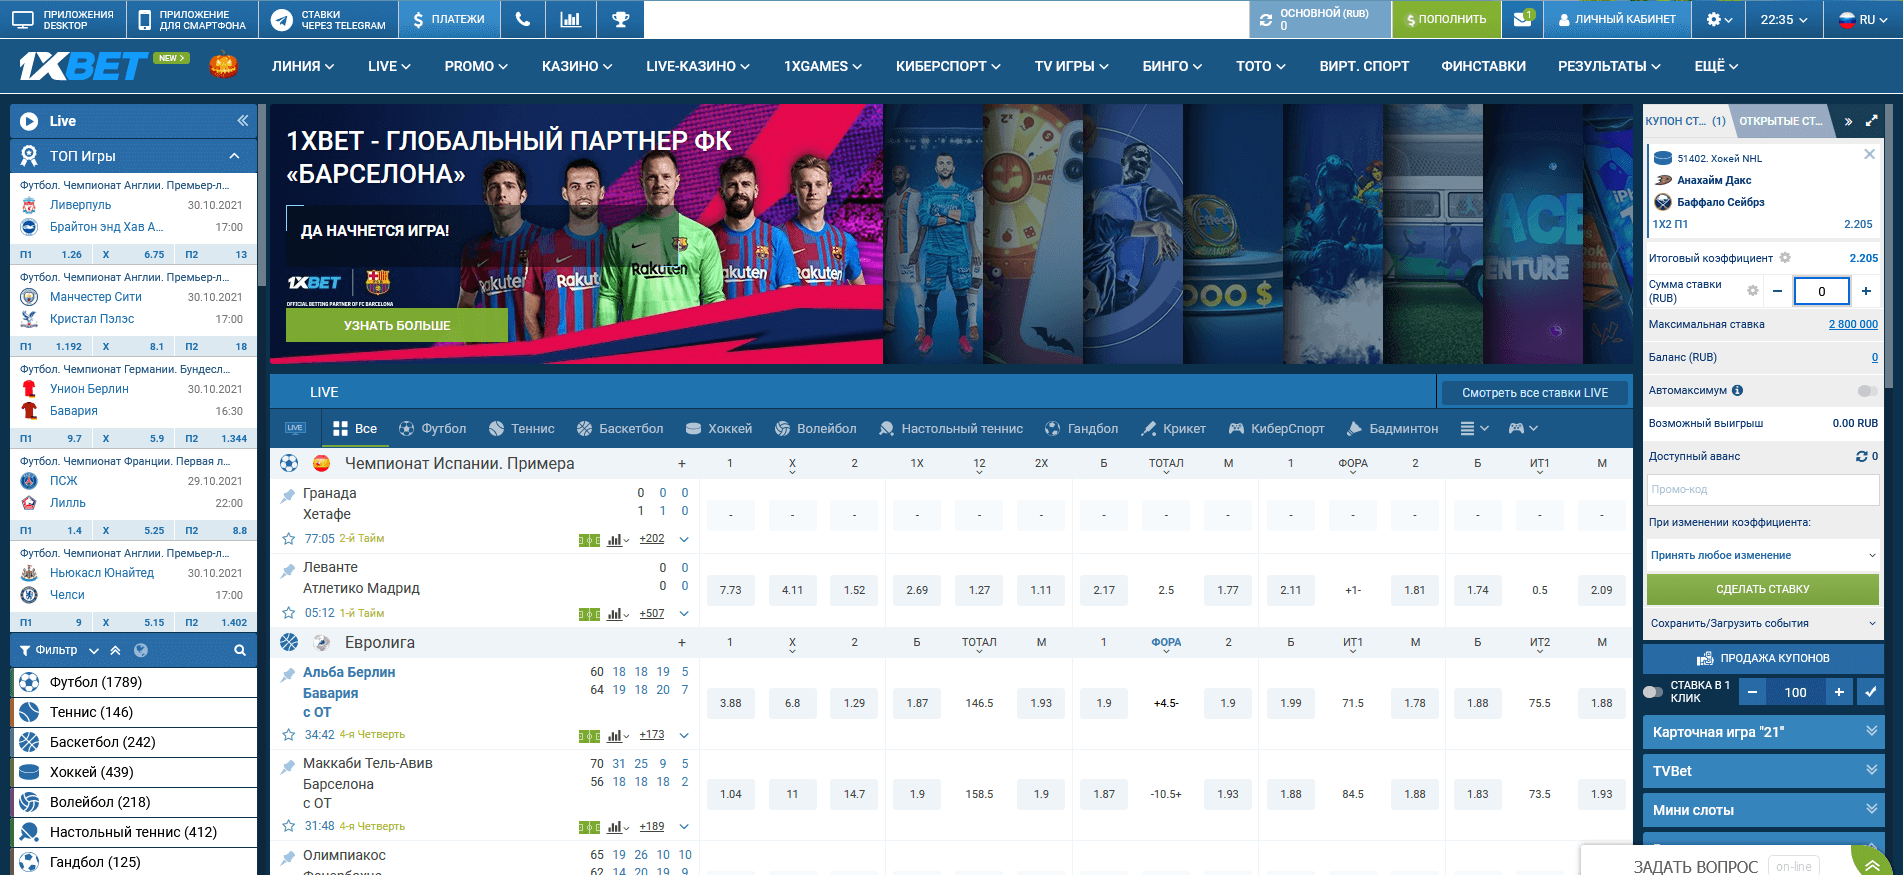This screenshot has width=1903, height=875.
Task: Favorite the Леванте vs Атлетико match
Action: coord(289,613)
